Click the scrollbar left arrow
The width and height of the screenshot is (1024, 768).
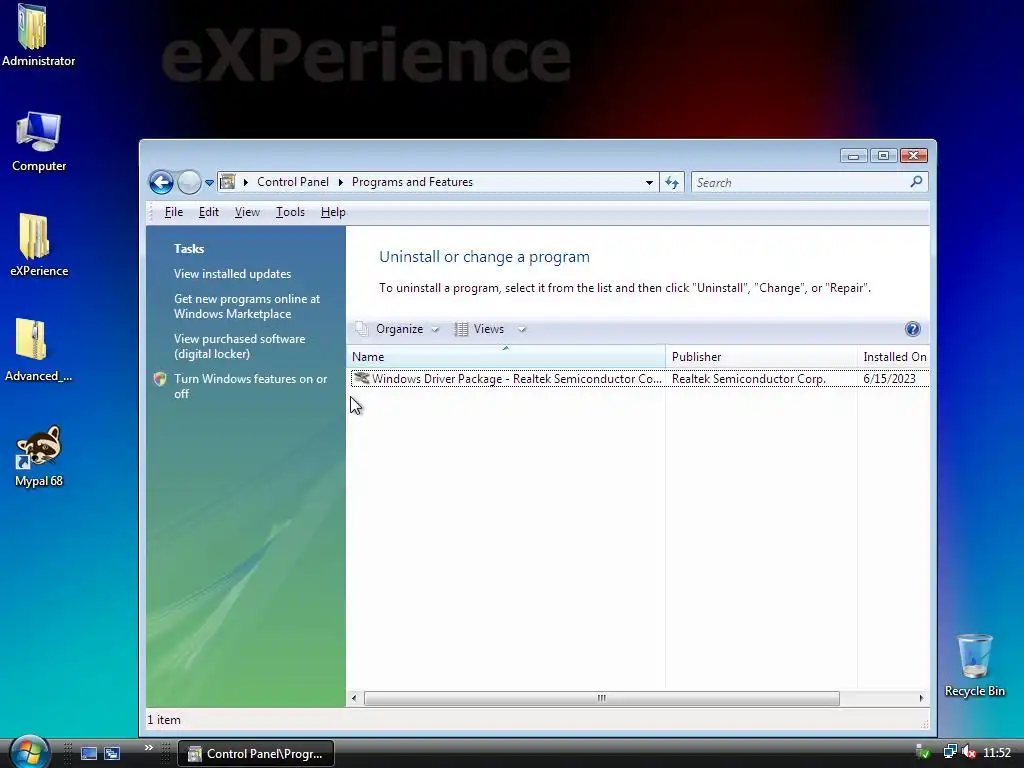pos(354,698)
